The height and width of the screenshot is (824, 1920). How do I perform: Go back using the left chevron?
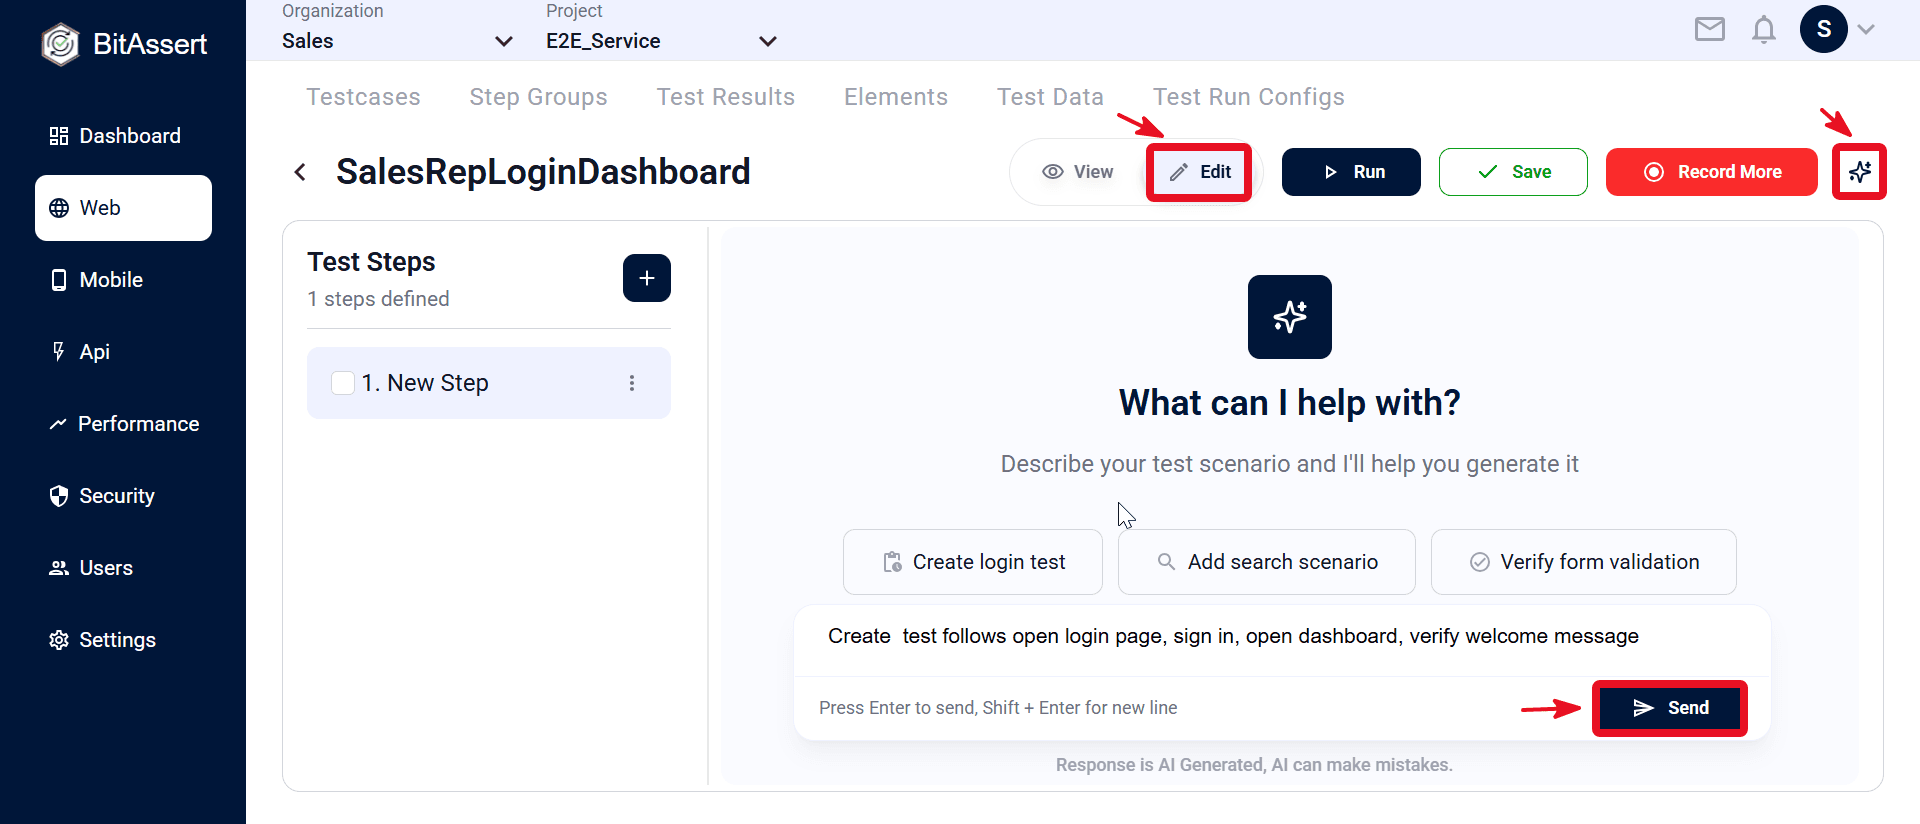[300, 172]
